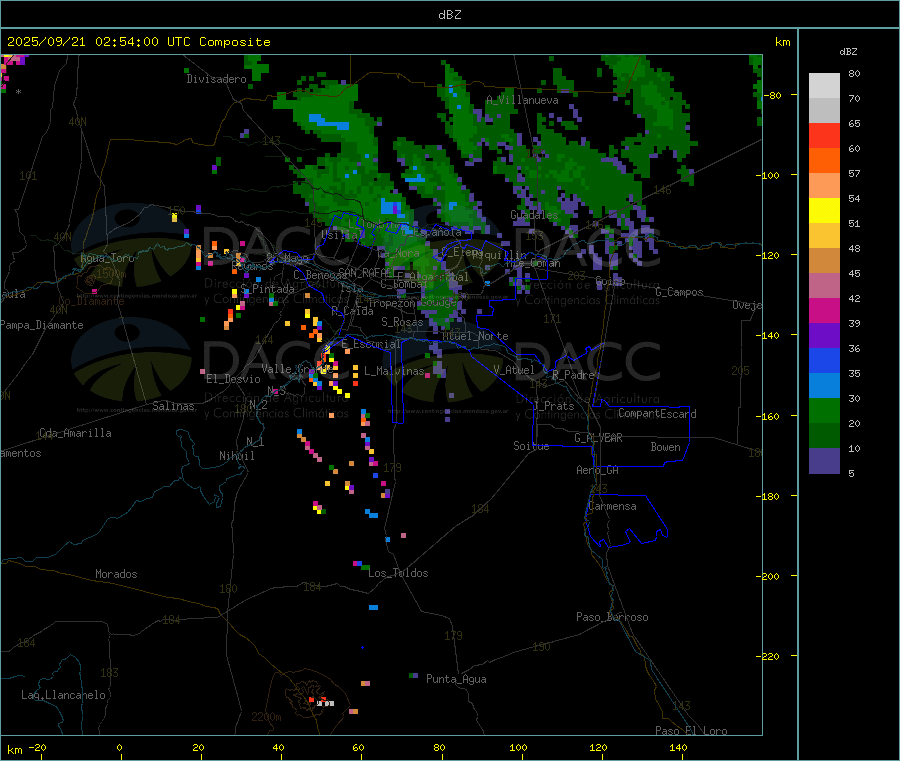Click the 'Nihuil' place label
The height and width of the screenshot is (761, 900).
(236, 456)
